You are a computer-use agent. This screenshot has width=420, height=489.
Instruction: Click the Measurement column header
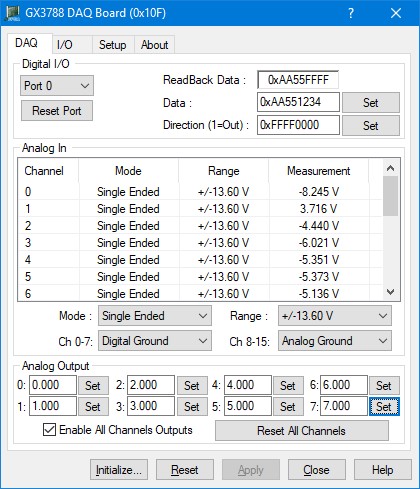tap(319, 171)
